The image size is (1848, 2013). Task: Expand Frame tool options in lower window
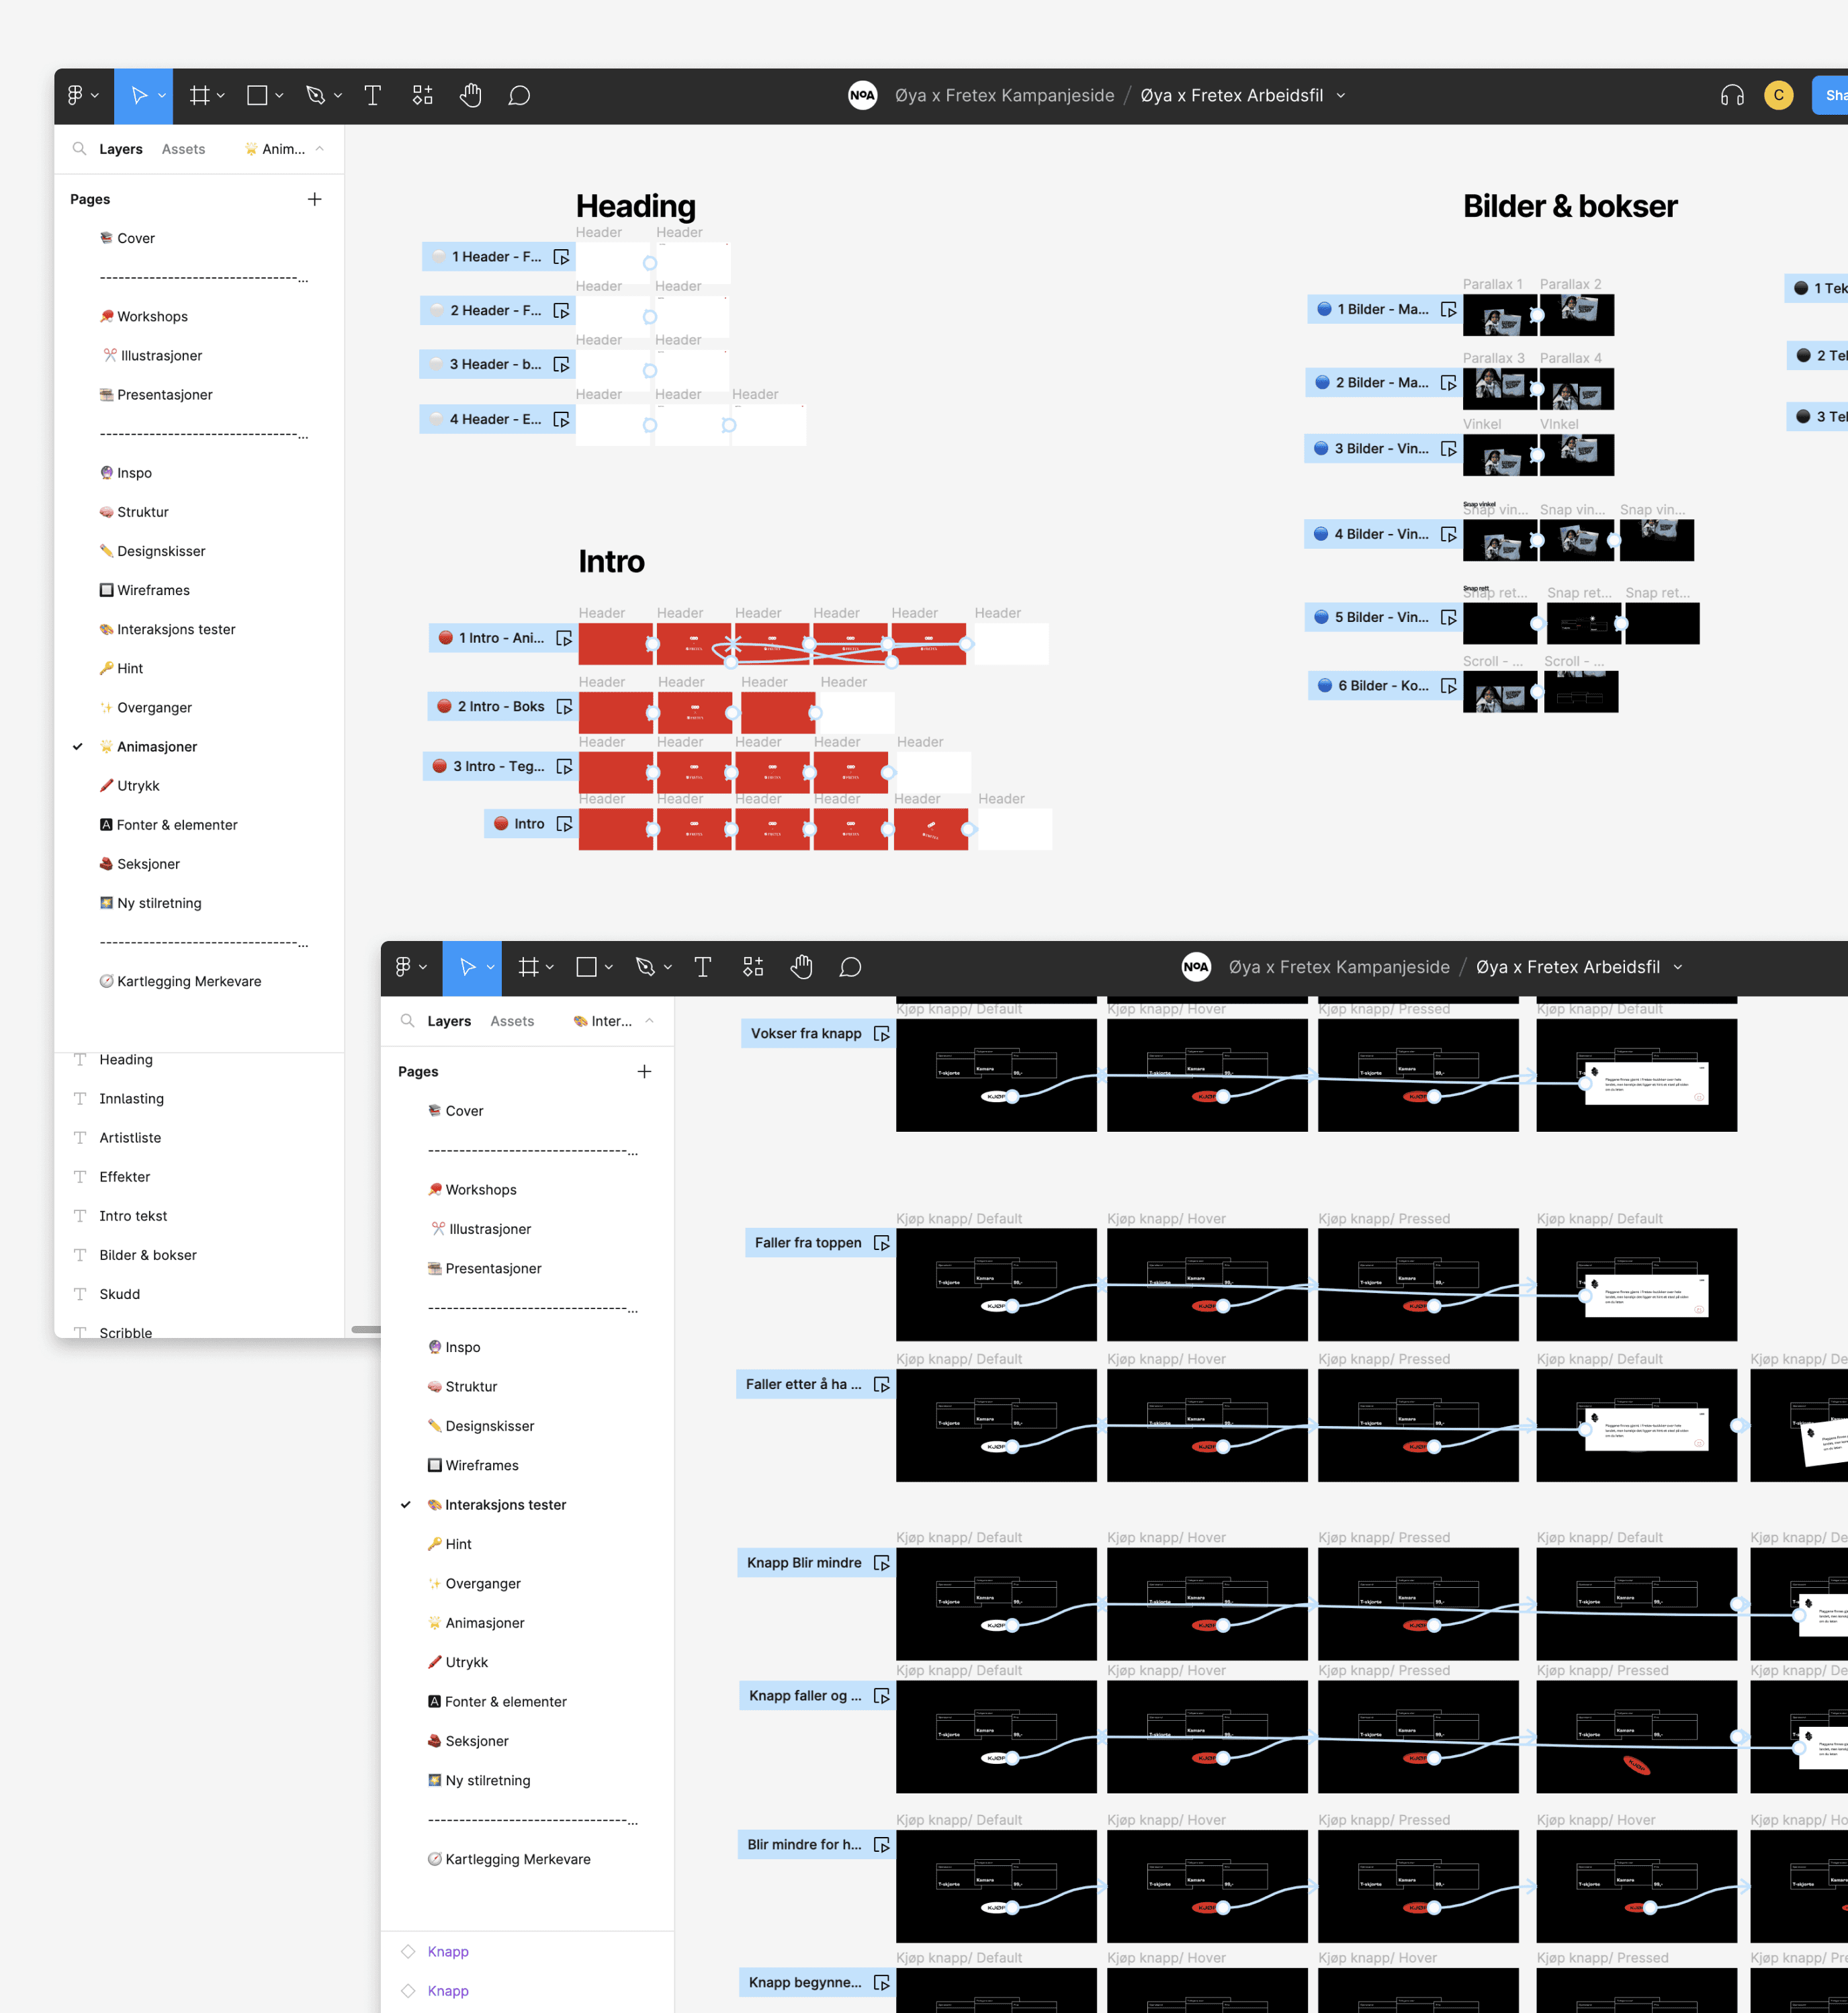pyautogui.click(x=550, y=967)
